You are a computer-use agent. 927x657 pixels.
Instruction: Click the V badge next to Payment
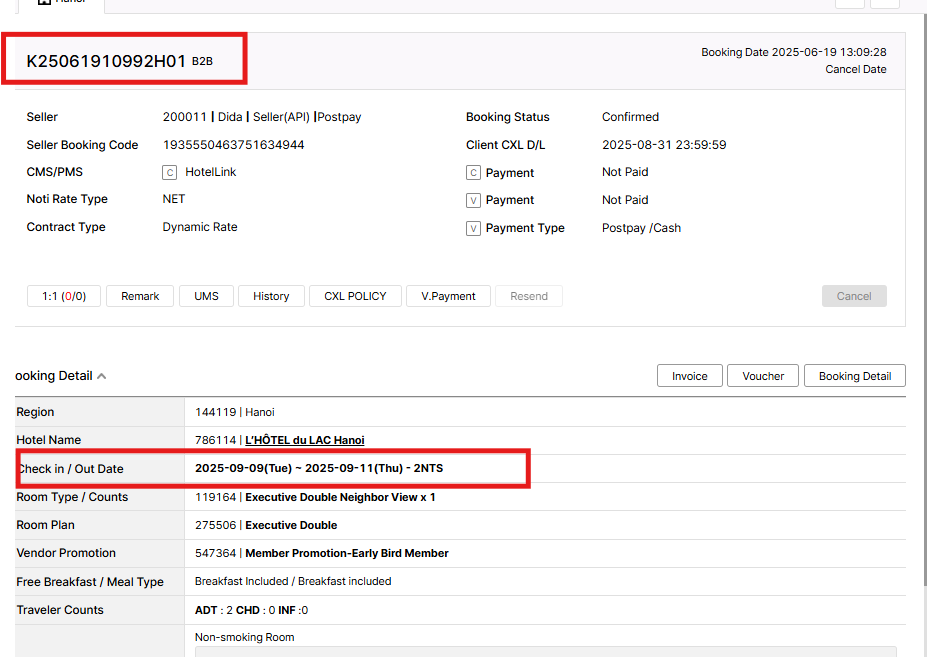coord(474,200)
